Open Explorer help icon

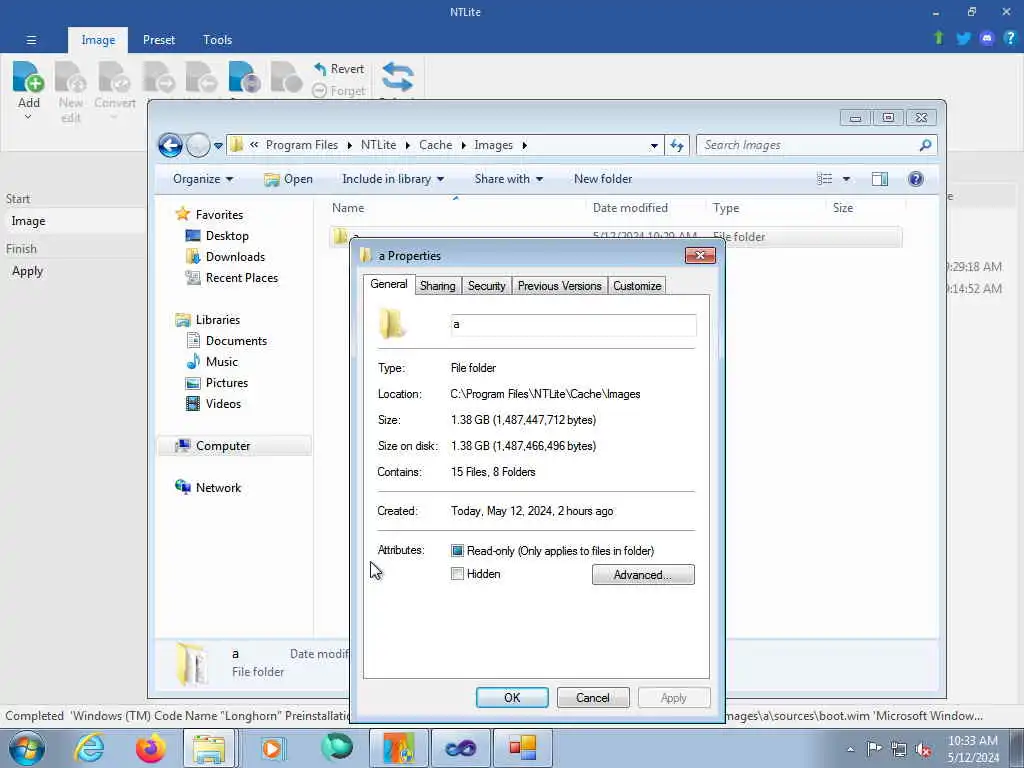click(916, 179)
